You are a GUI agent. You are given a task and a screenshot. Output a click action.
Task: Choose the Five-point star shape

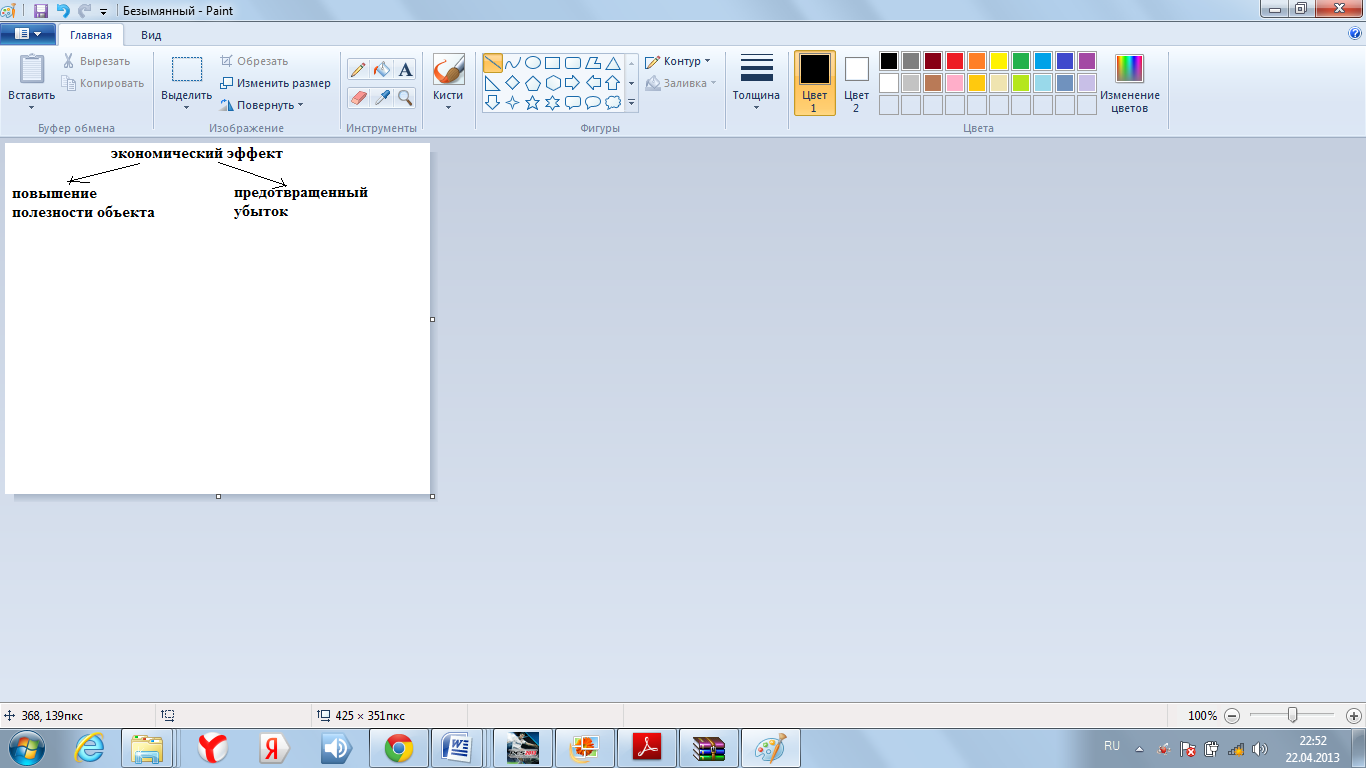pyautogui.click(x=533, y=103)
